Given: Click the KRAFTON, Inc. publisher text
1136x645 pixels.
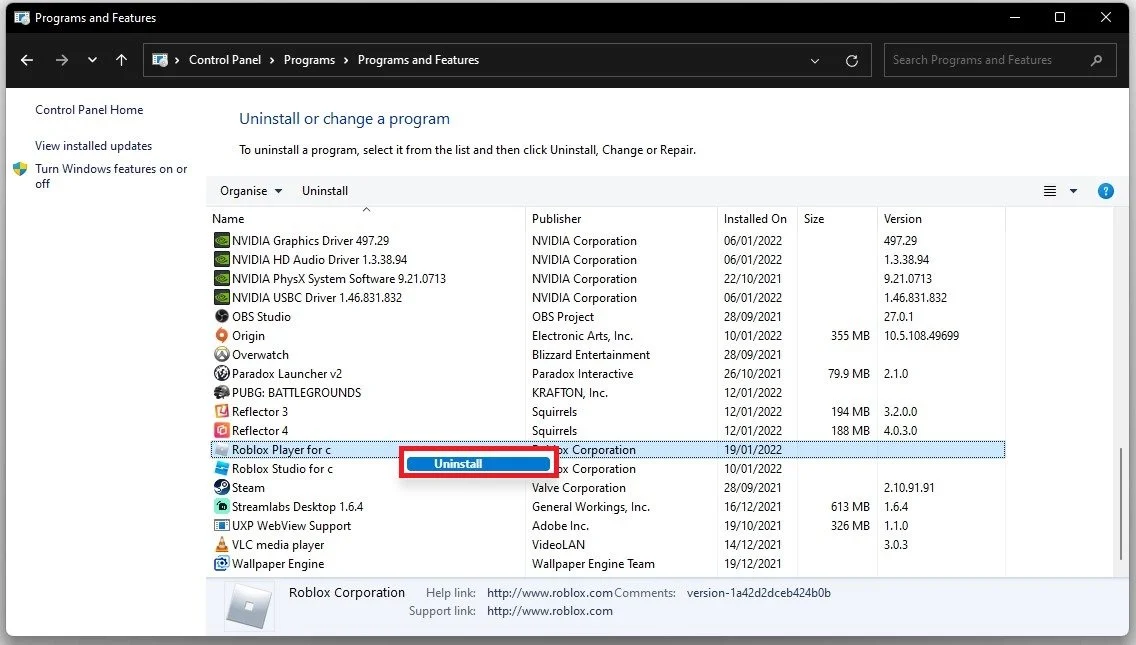Looking at the screenshot, I should tap(569, 392).
